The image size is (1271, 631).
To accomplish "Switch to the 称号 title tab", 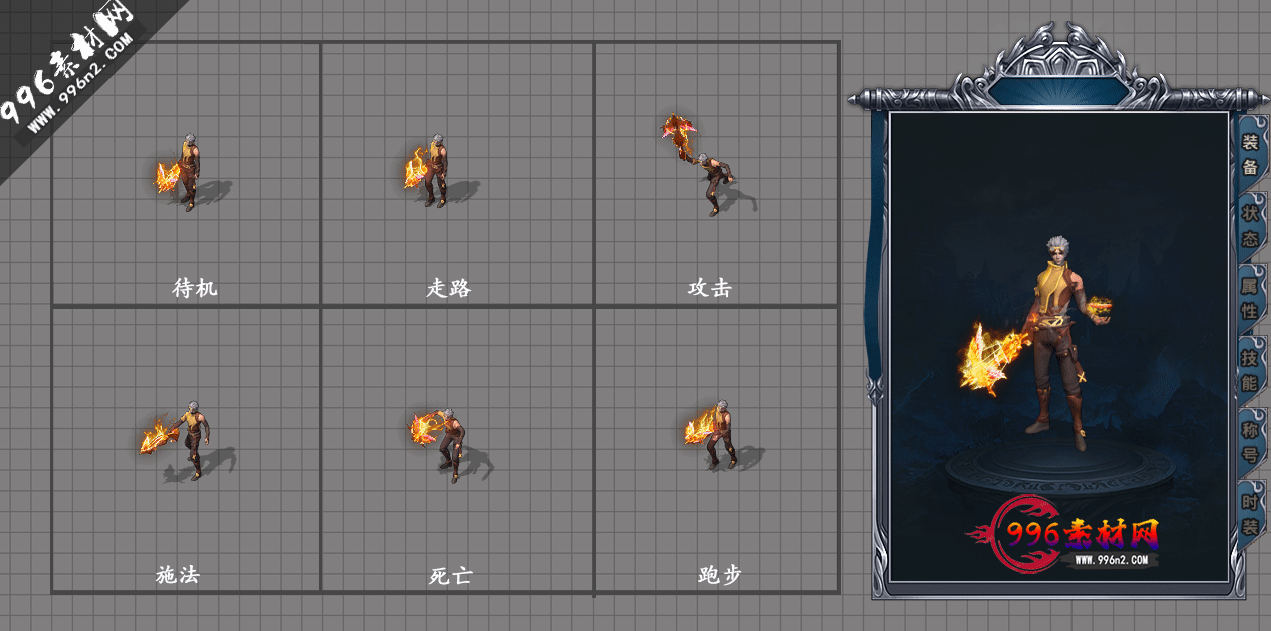I will click(x=1250, y=442).
